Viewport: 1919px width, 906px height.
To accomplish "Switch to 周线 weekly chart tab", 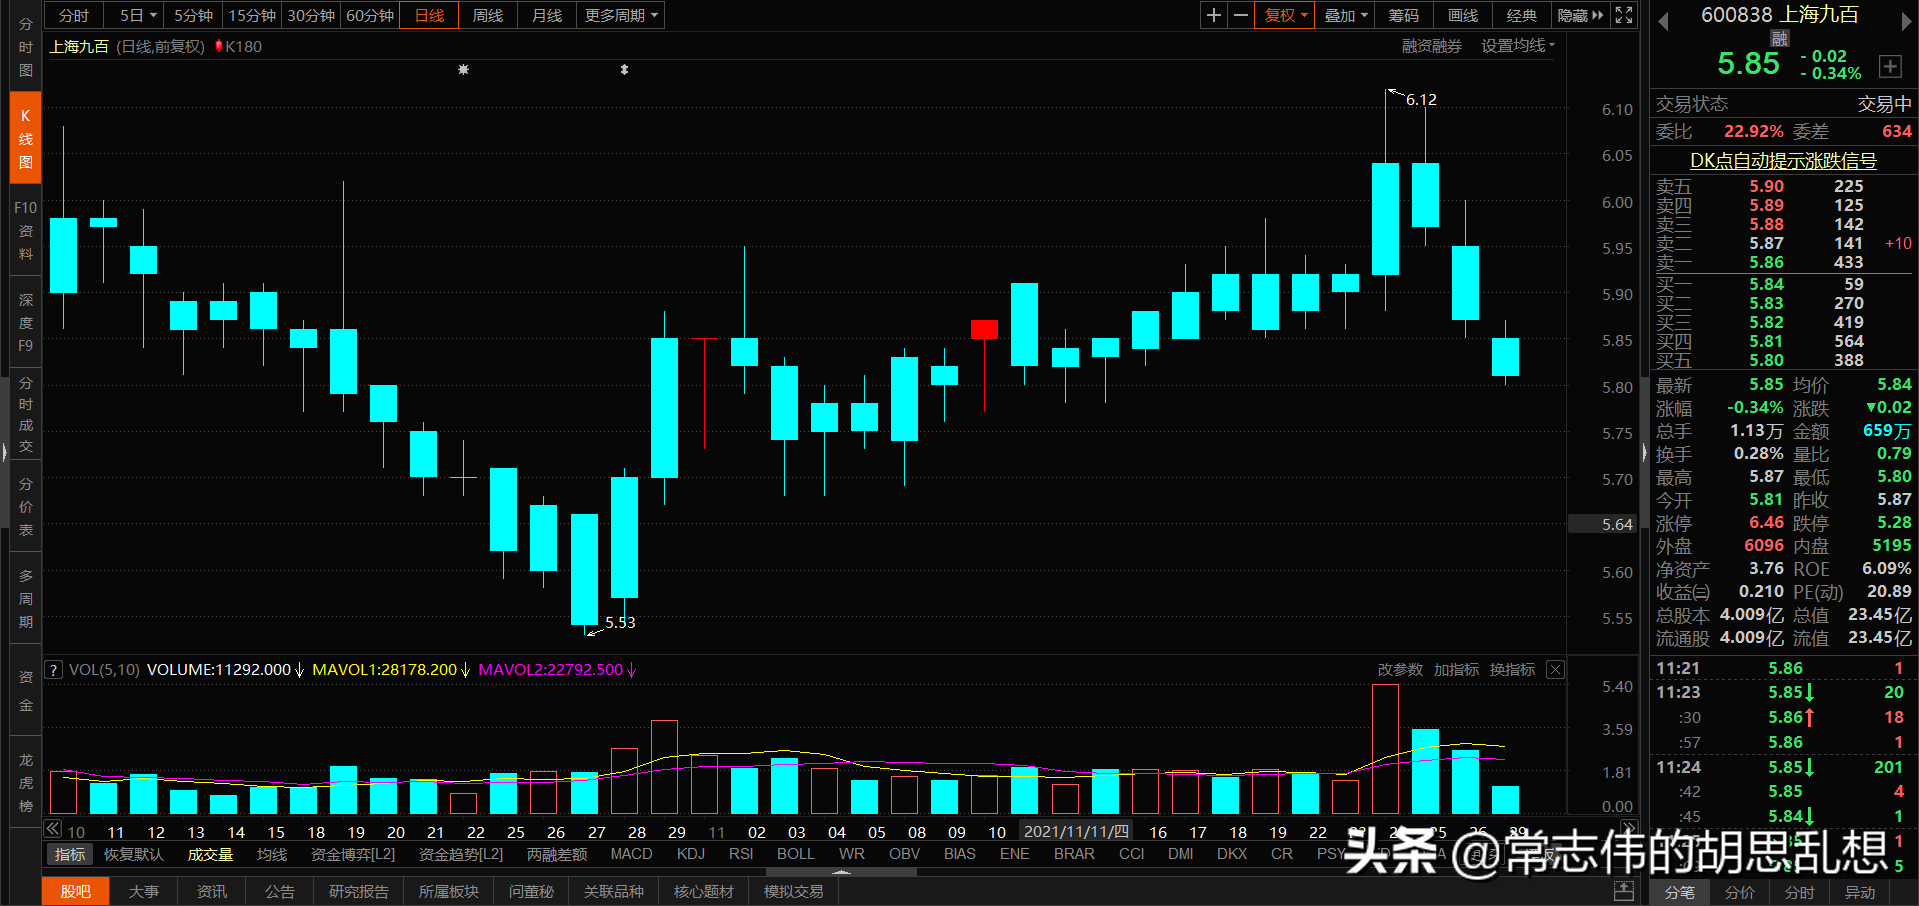I will pos(487,15).
